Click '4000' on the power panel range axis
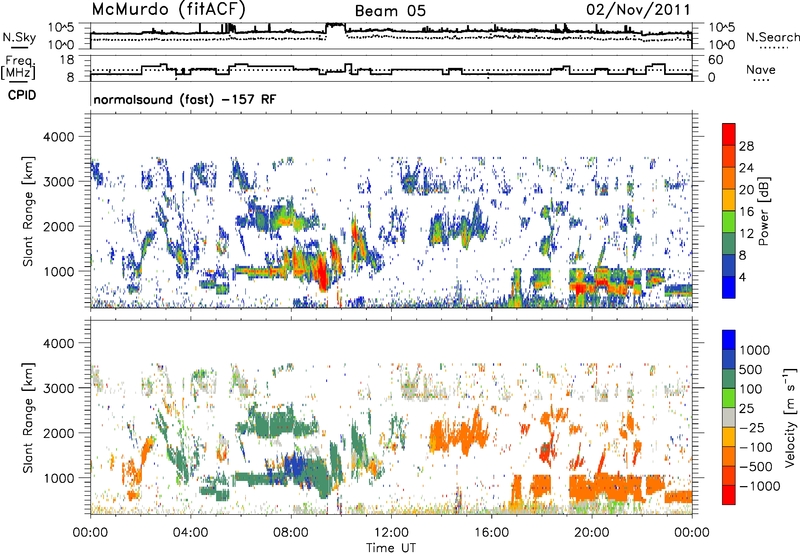 [58, 137]
